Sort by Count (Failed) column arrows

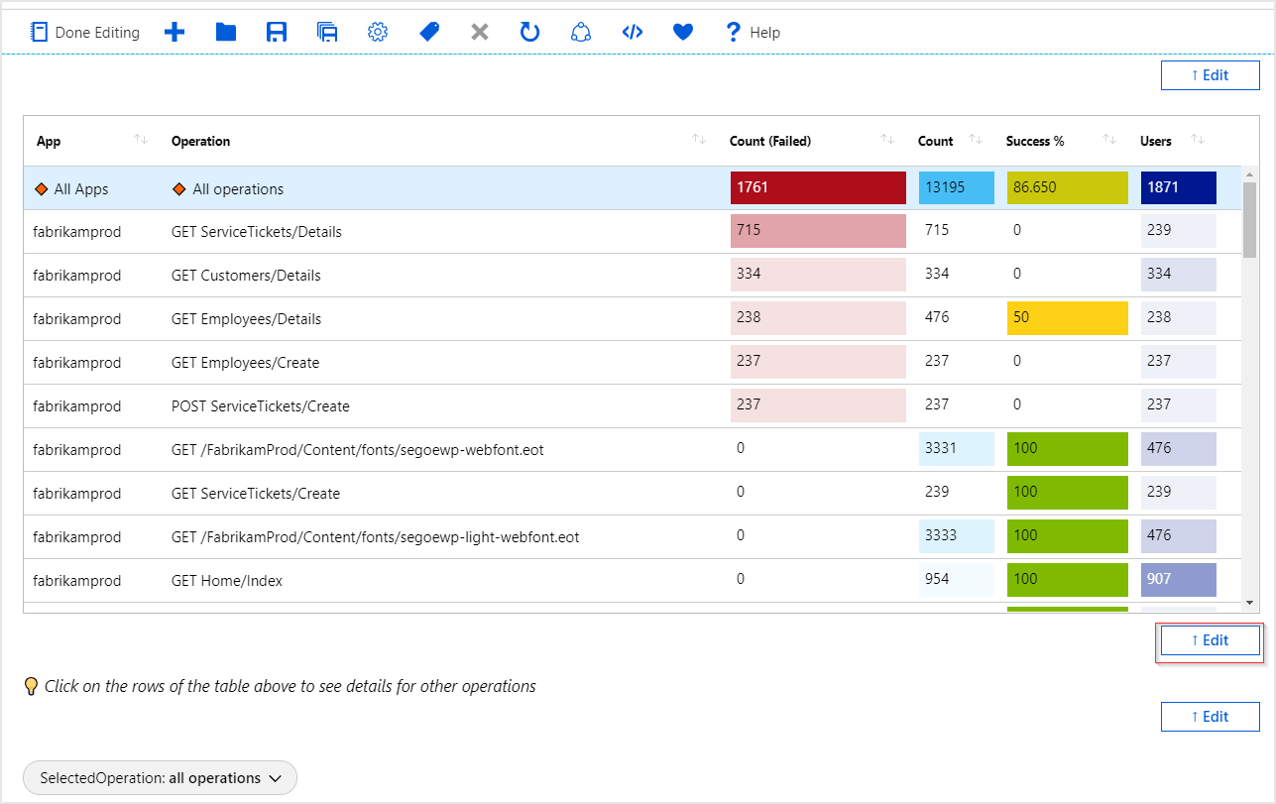(x=887, y=140)
